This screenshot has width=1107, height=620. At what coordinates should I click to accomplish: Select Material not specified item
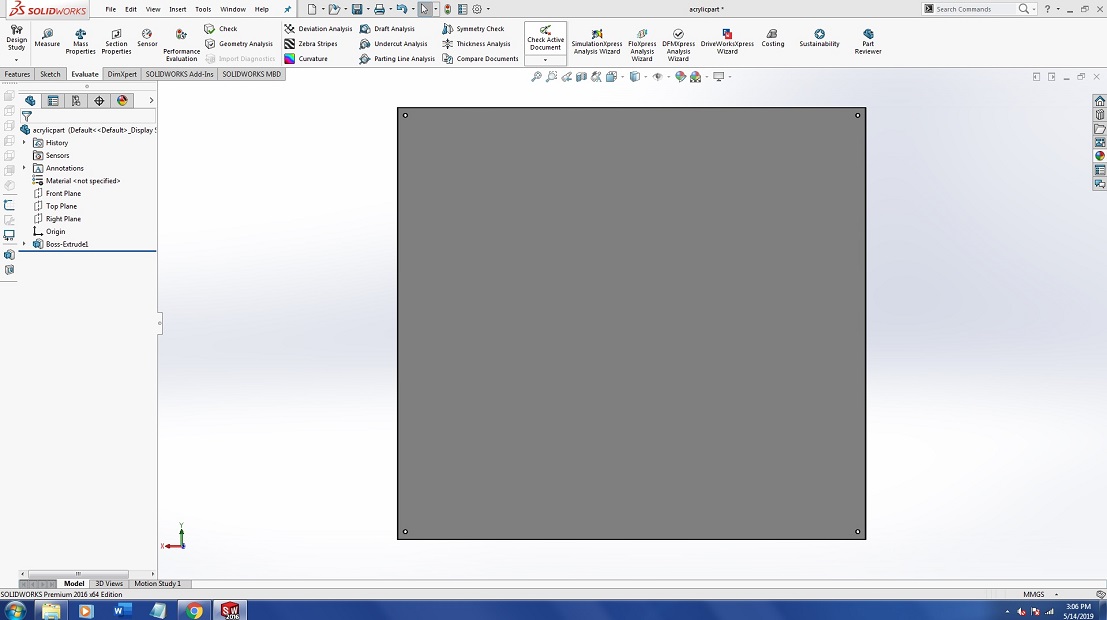pyautogui.click(x=83, y=181)
